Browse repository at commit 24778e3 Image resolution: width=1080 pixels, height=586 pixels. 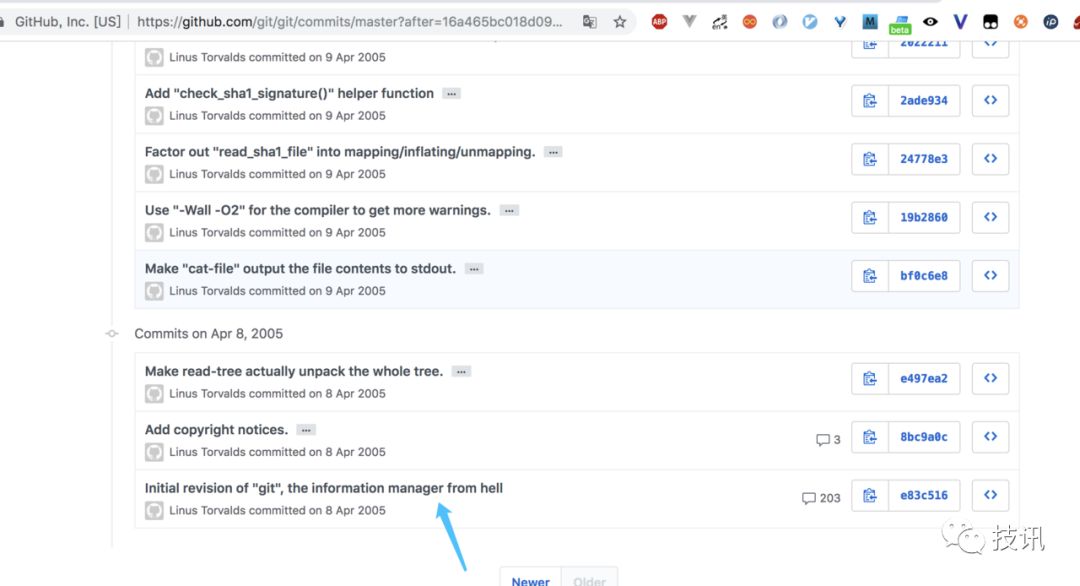[x=990, y=159]
